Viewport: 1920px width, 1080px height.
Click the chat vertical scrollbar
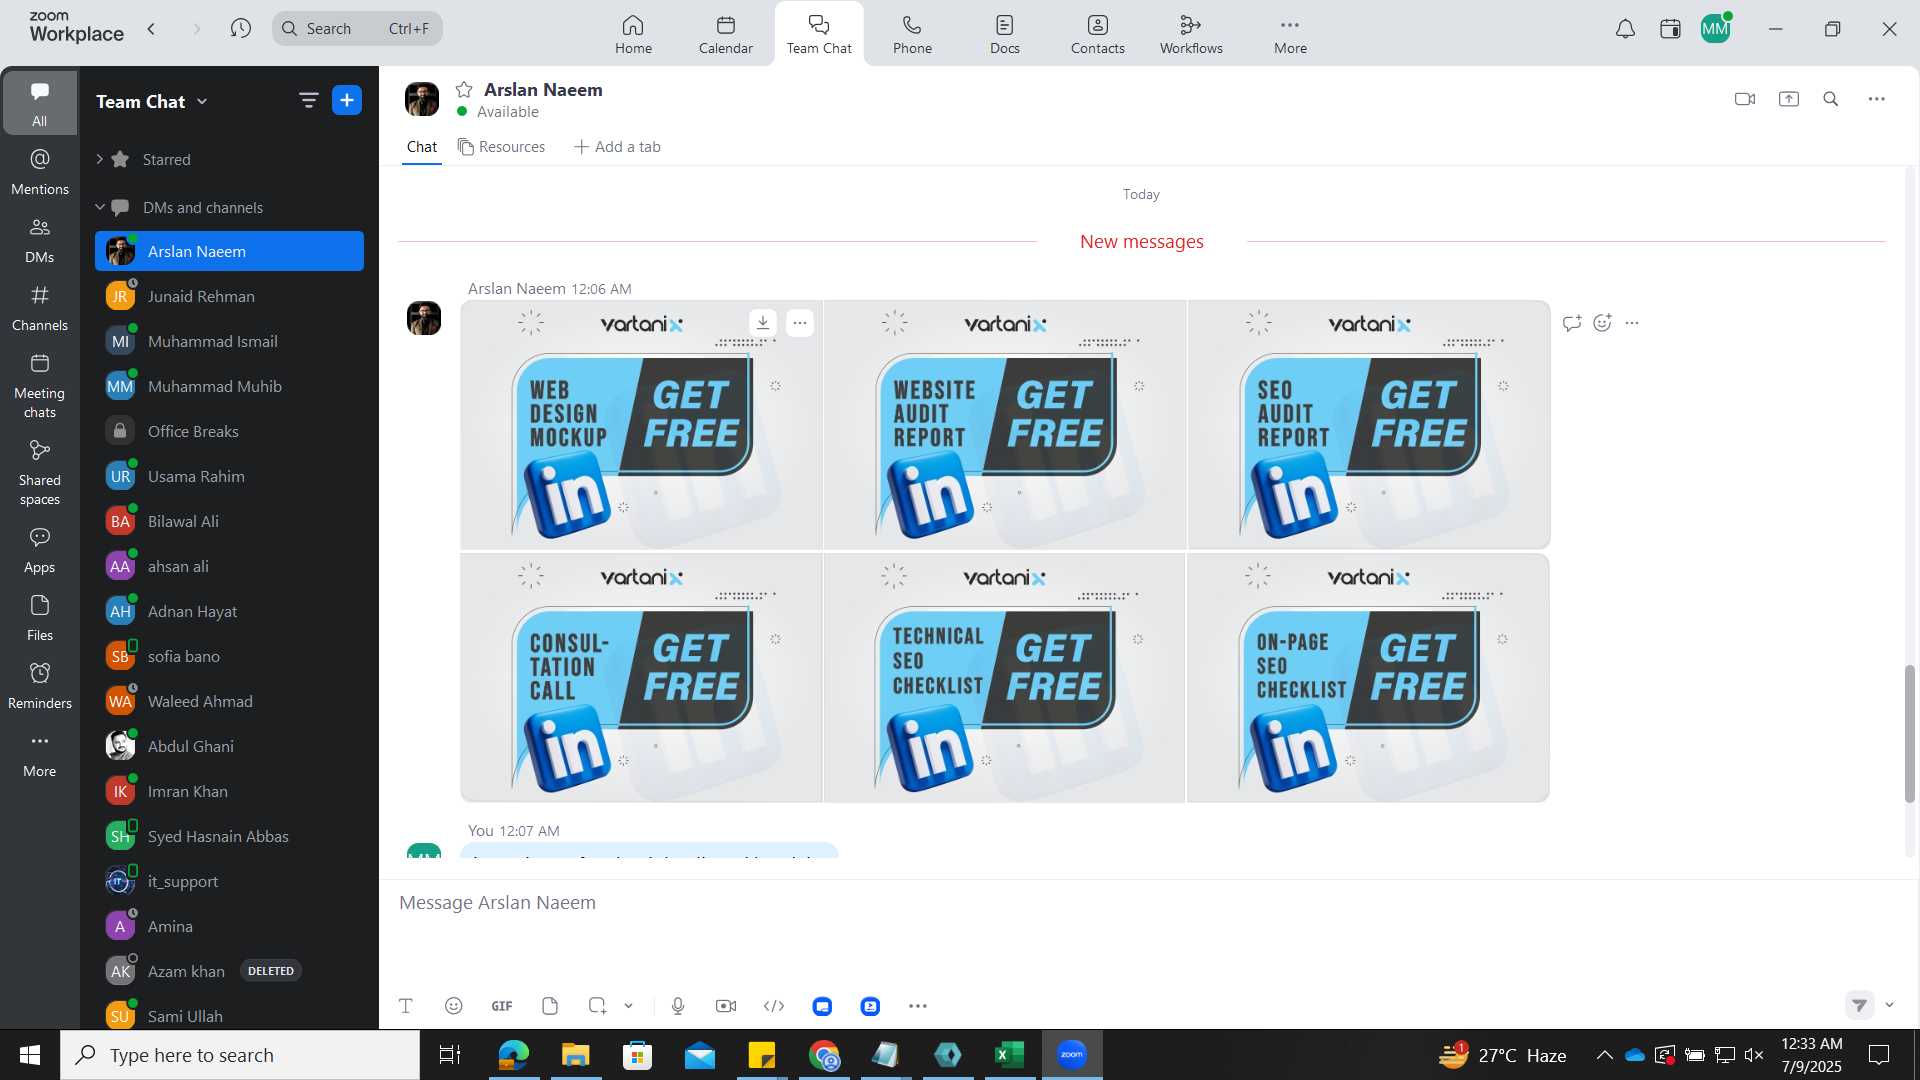tap(1909, 733)
